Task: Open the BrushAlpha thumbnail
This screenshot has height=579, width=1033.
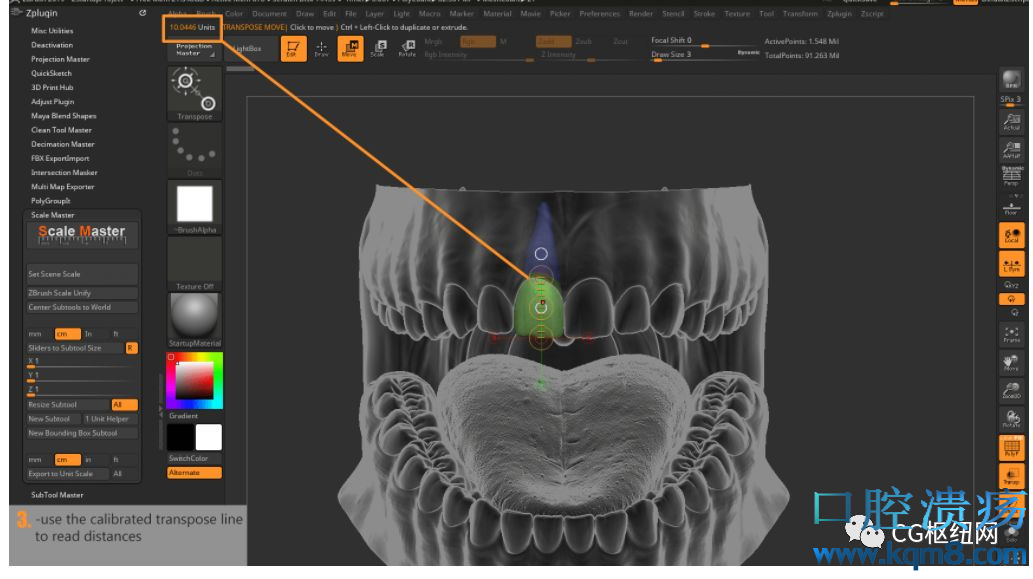Action: tap(195, 207)
